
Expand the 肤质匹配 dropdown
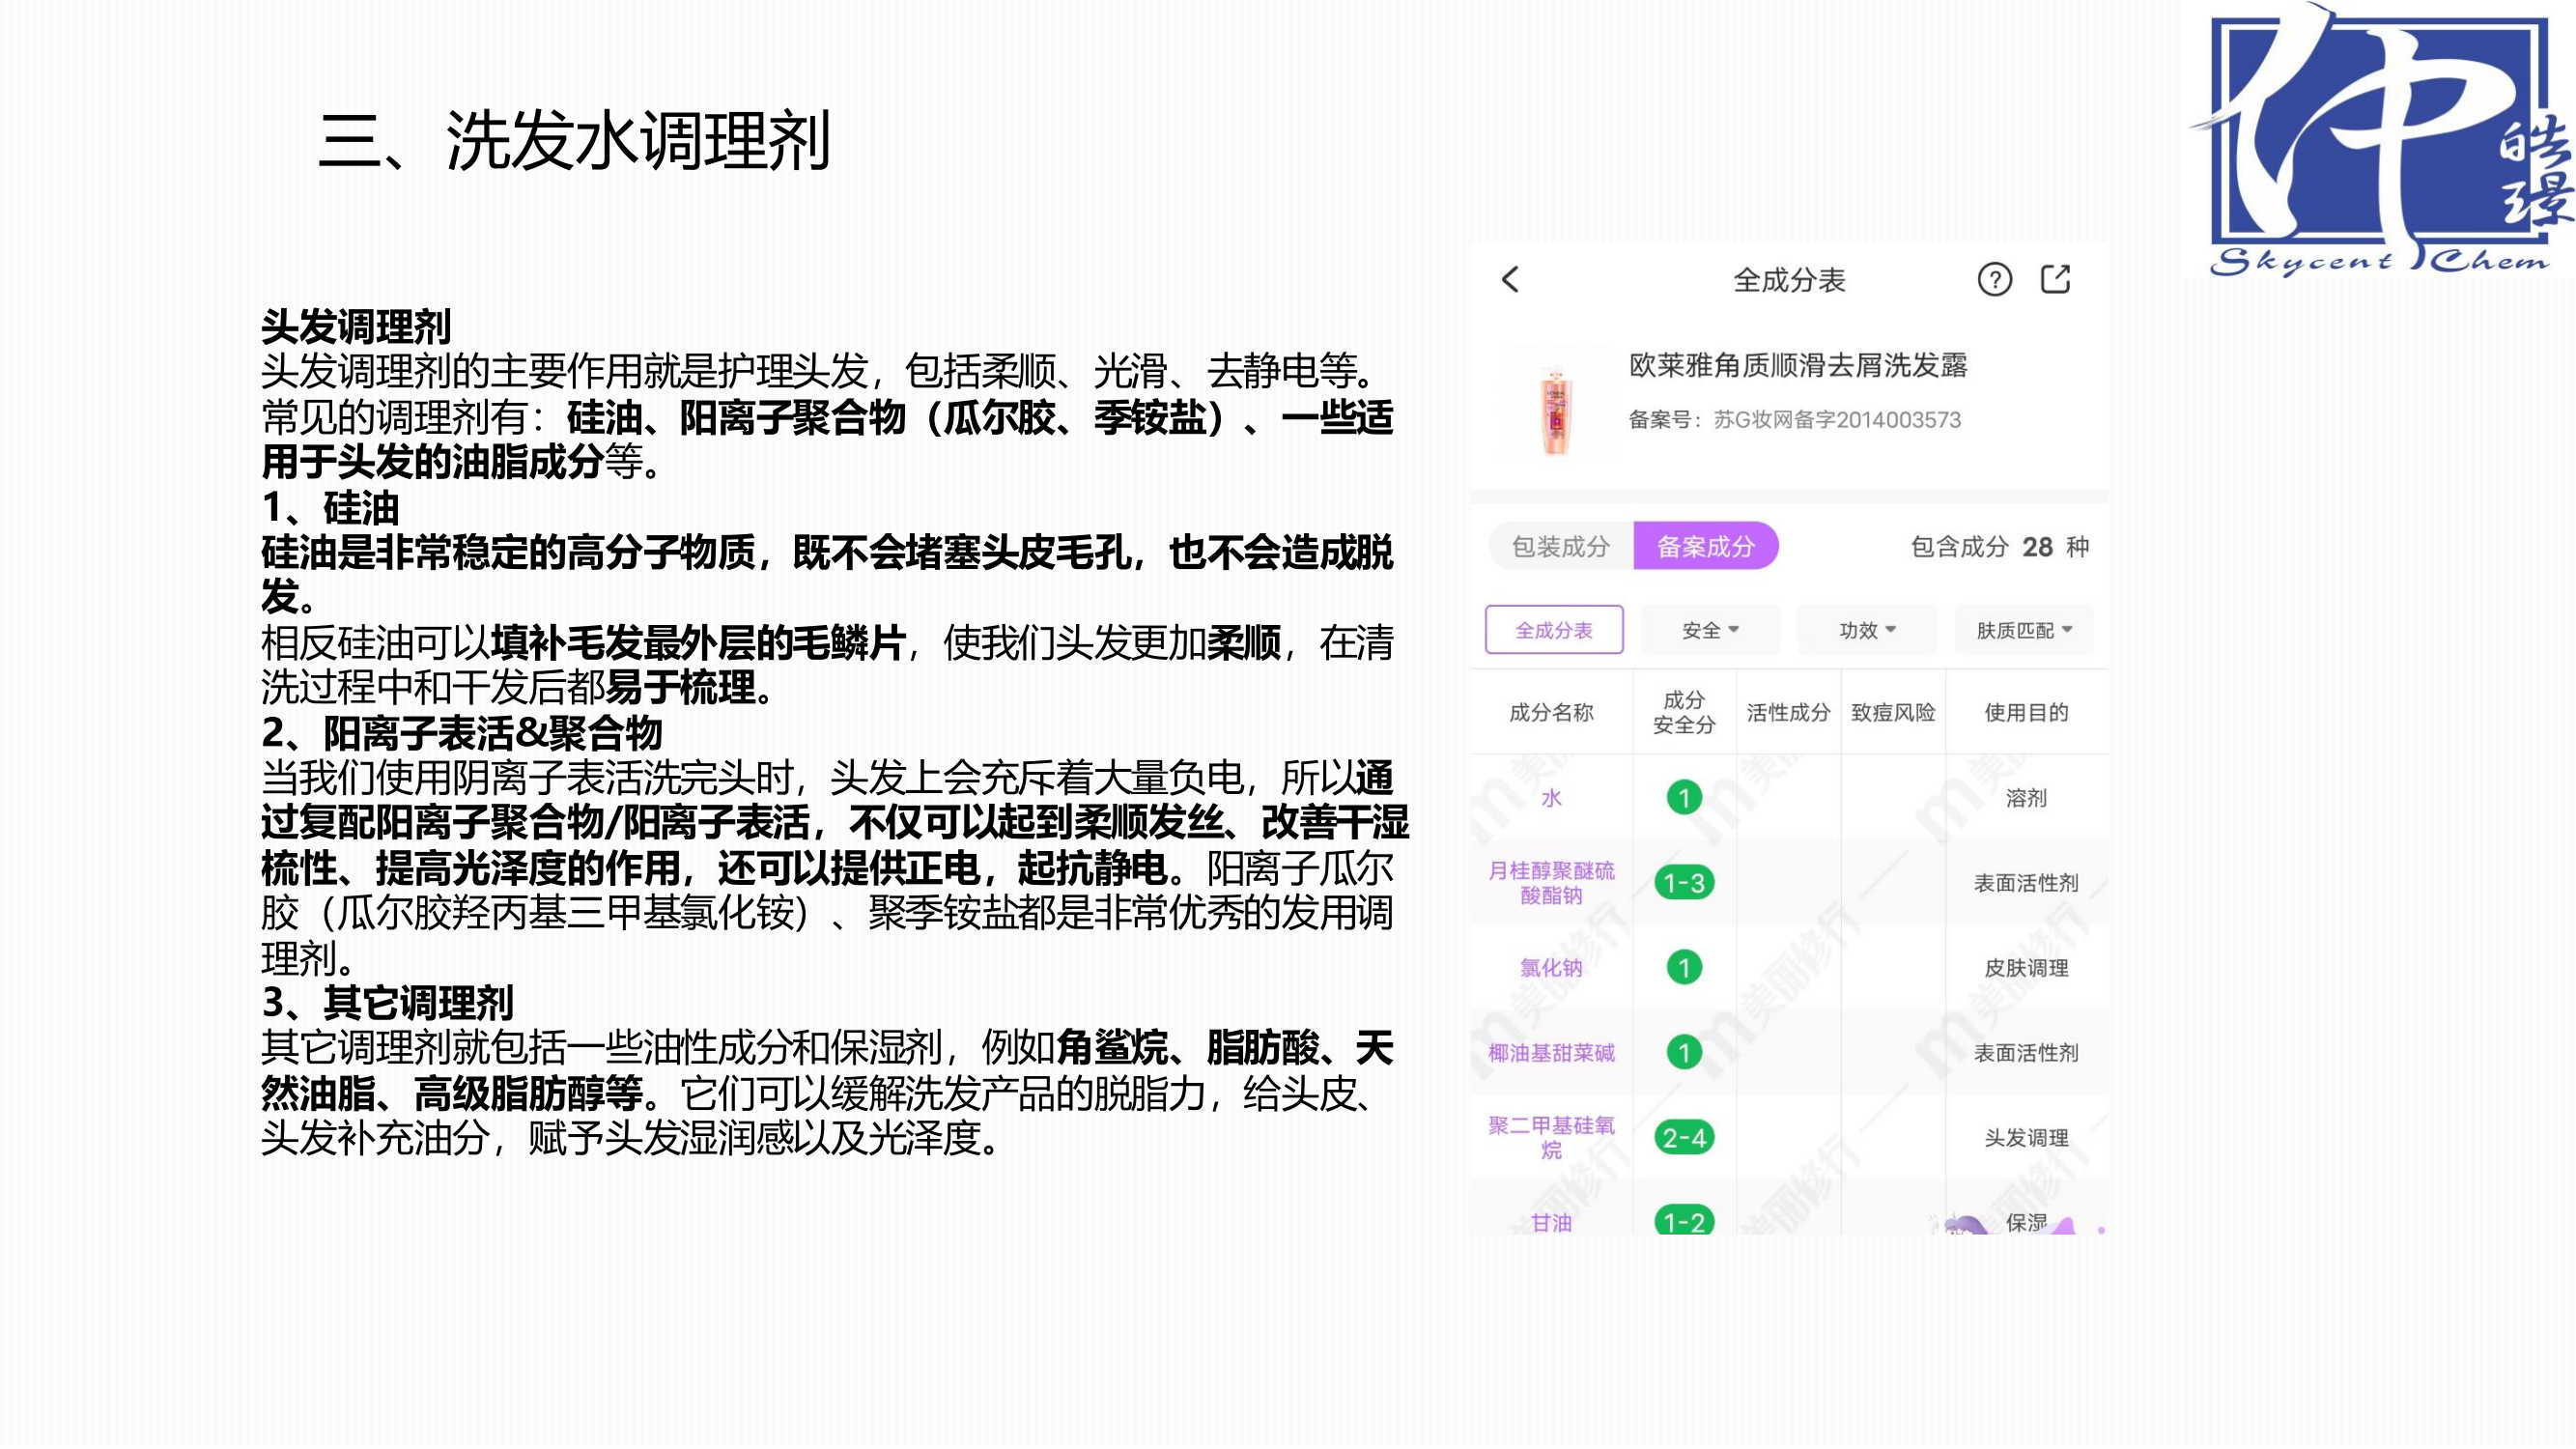pos(2023,630)
